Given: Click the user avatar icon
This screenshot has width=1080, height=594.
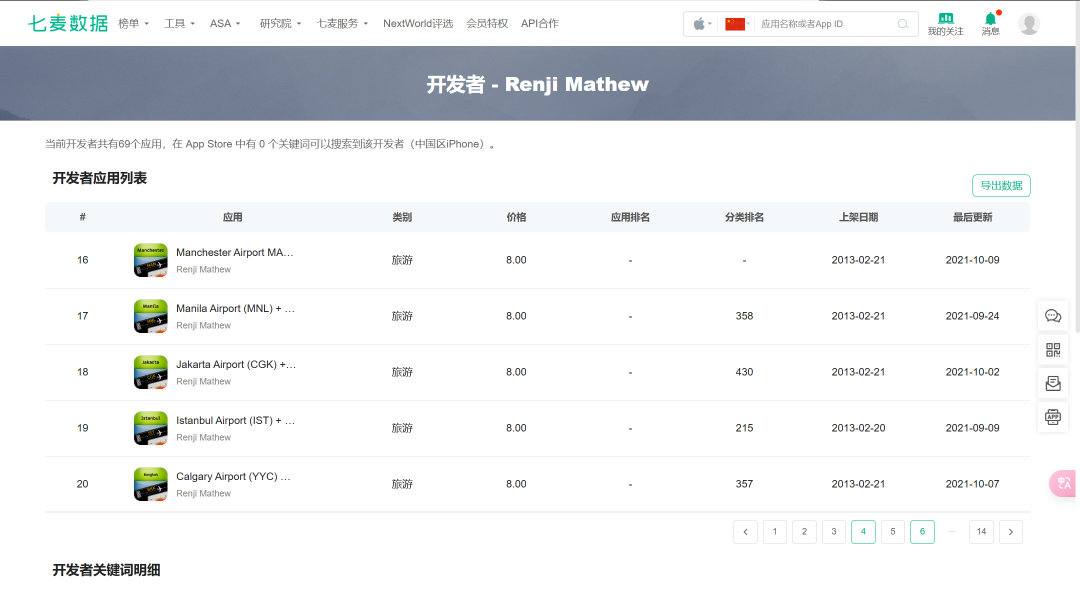Looking at the screenshot, I should [1029, 24].
